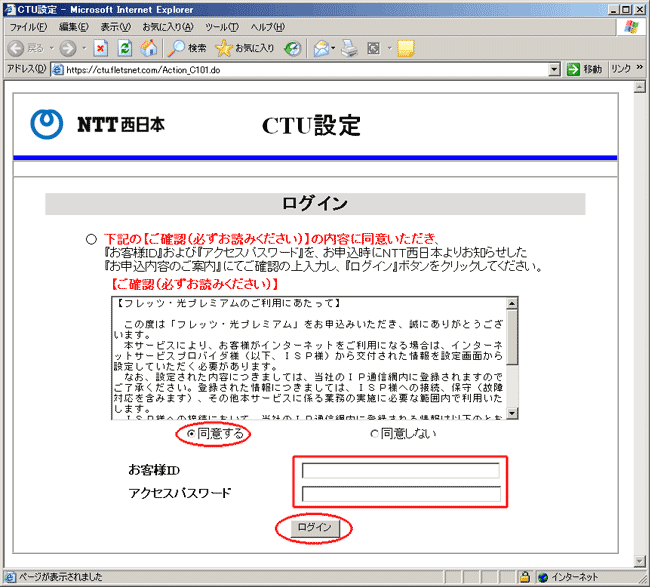Click the page scrollbar down arrow
The image size is (650, 587).
(640, 561)
